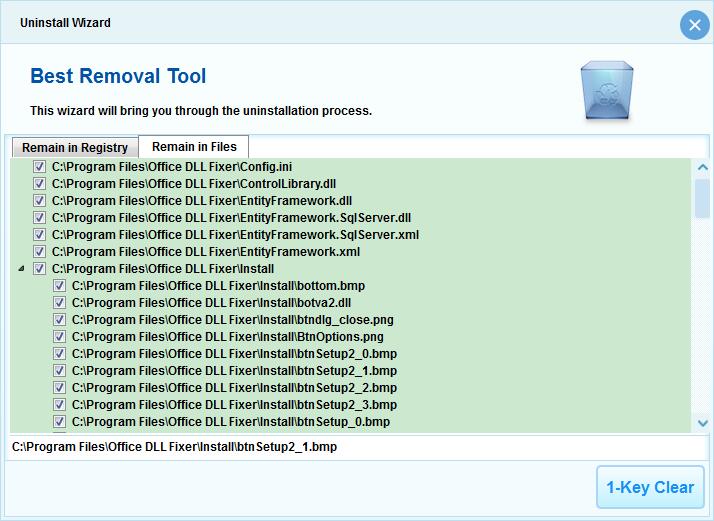
Task: Select the Config.ini file path row
Action: [x=172, y=167]
